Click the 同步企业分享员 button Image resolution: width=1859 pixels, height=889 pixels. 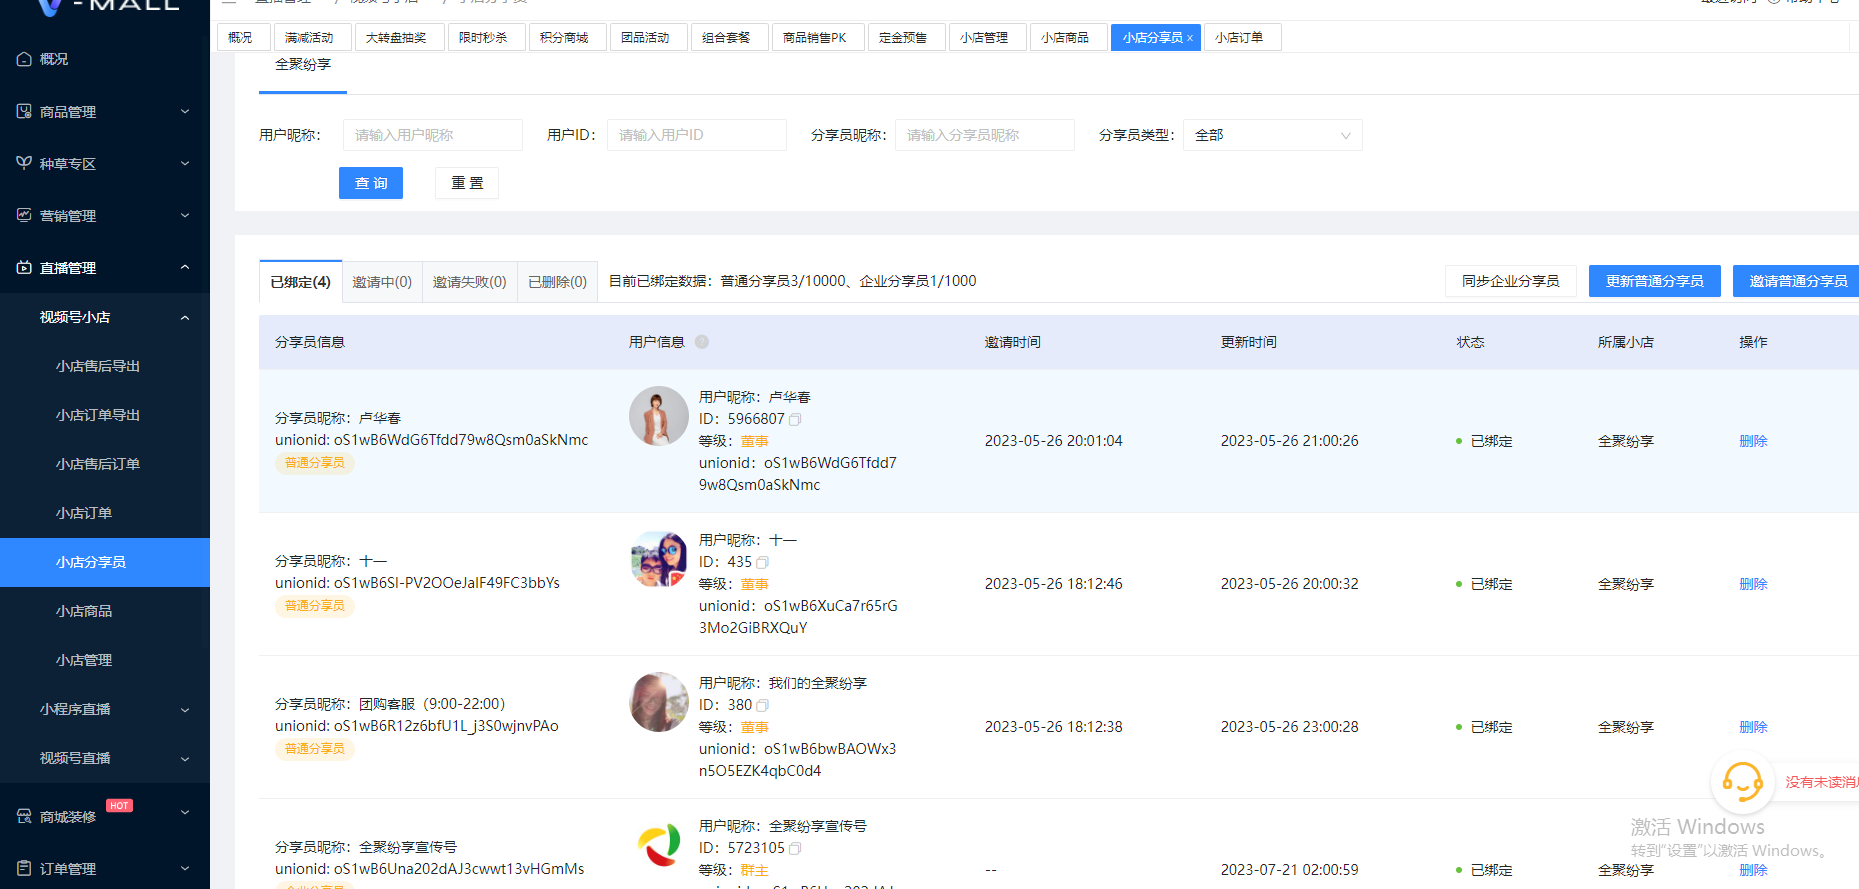(x=1510, y=281)
